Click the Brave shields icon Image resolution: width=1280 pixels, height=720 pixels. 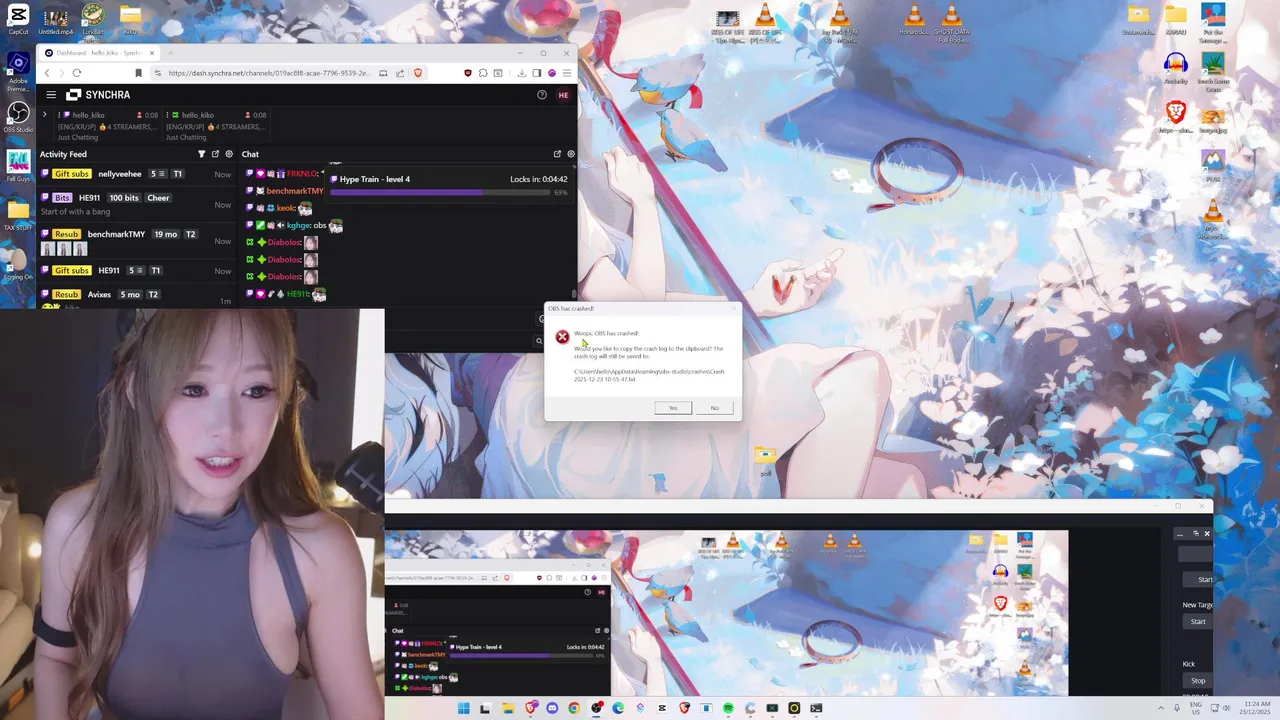point(418,73)
